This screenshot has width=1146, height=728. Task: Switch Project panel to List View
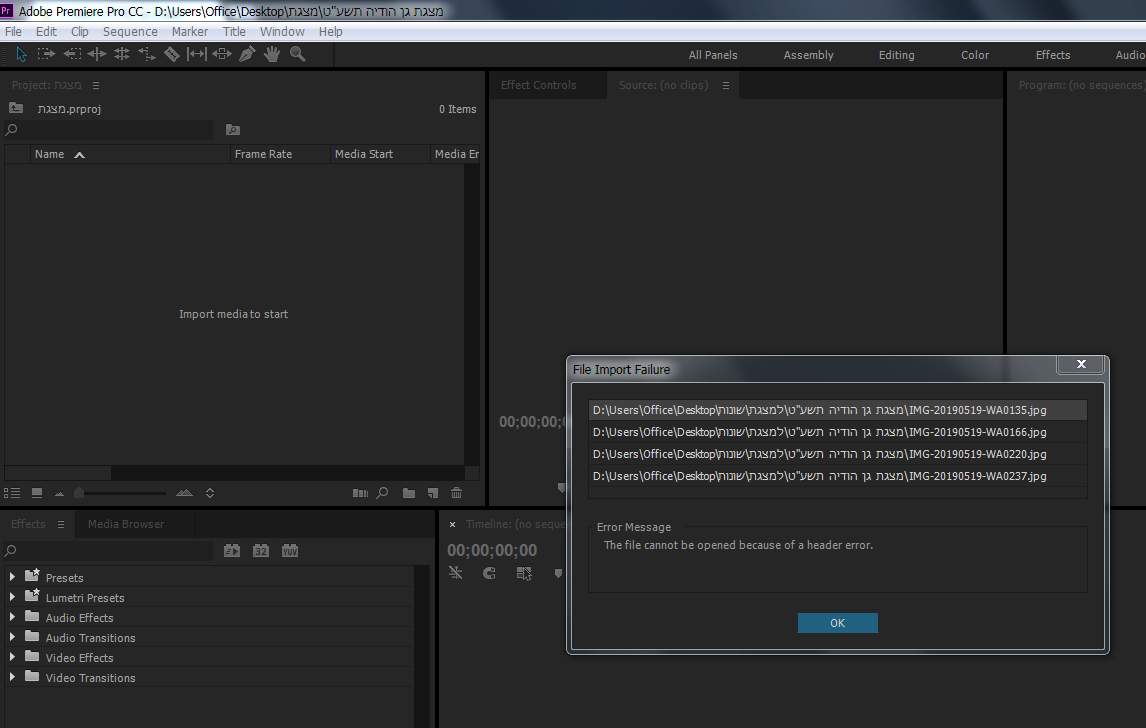pos(12,493)
